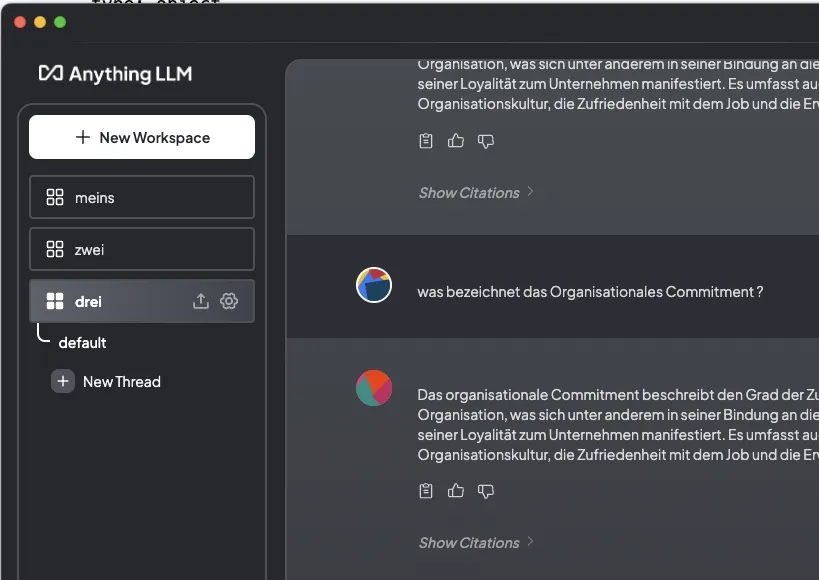The height and width of the screenshot is (580, 819).
Task: Click the grid icon beside meins
Action: coord(55,197)
